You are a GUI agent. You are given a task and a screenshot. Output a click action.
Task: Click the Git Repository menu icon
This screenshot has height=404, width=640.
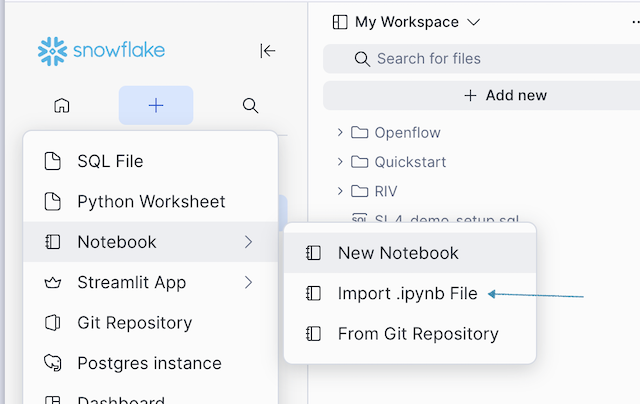pyautogui.click(x=54, y=323)
